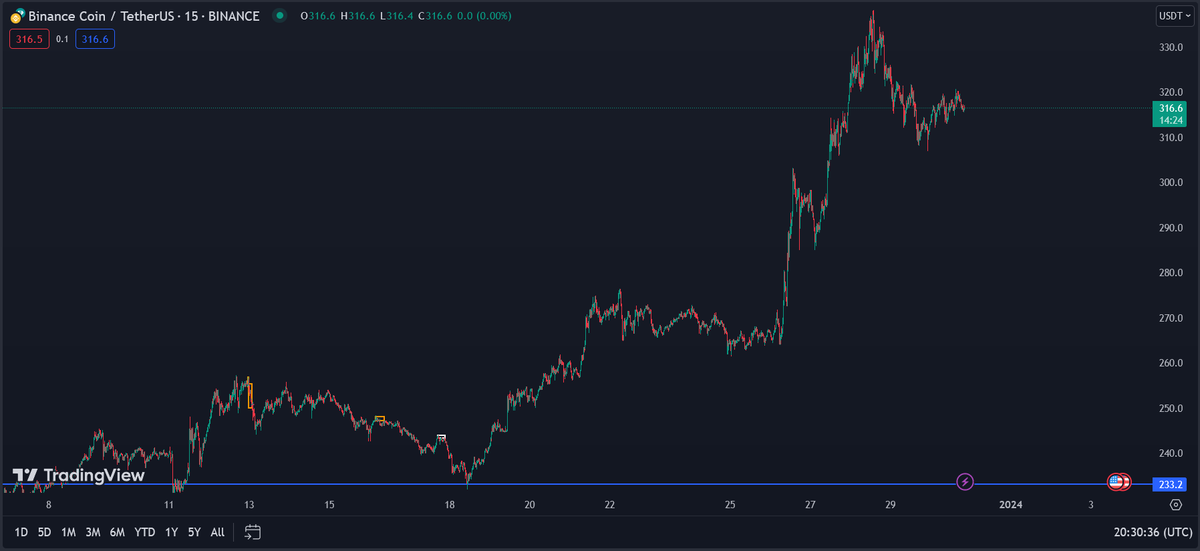
Task: Set time range to 3M
Action: coord(93,532)
